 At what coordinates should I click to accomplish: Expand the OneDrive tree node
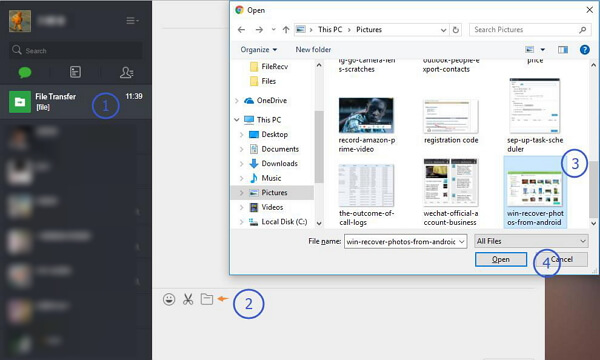236,101
